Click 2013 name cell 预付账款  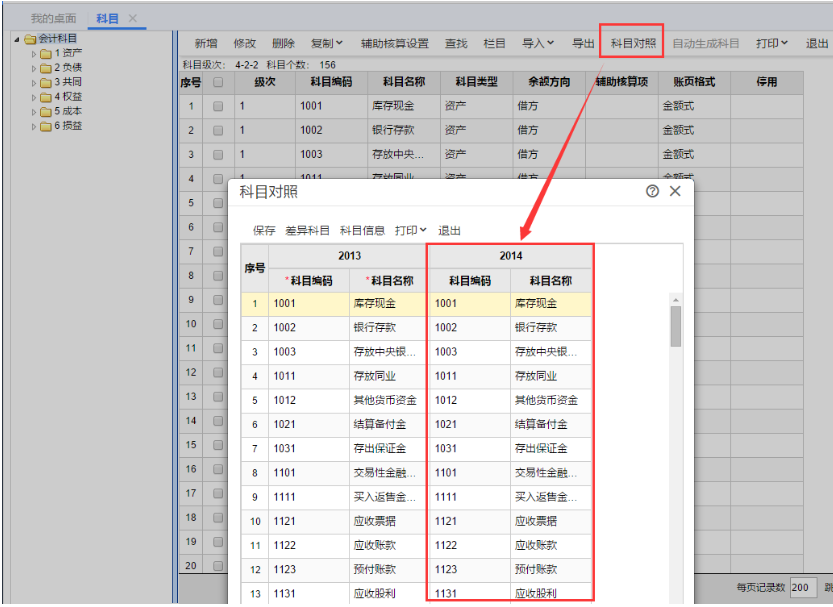click(388, 569)
